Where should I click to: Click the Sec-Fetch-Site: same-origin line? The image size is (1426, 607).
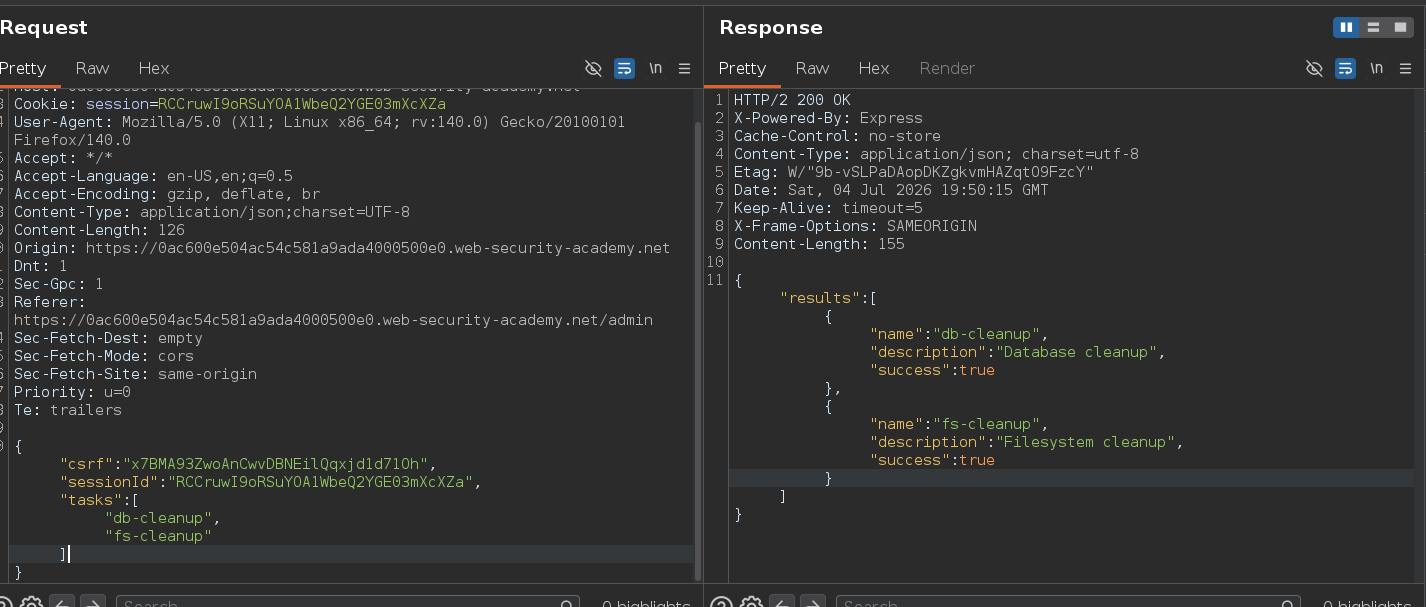[135, 374]
